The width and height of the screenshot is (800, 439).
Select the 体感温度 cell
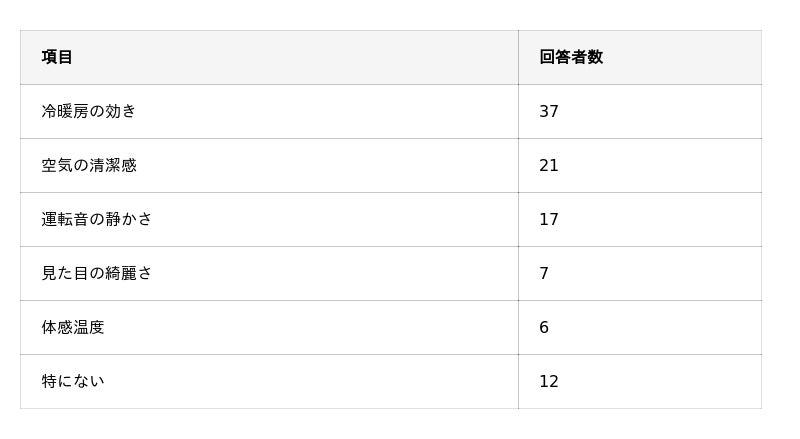click(x=73, y=327)
